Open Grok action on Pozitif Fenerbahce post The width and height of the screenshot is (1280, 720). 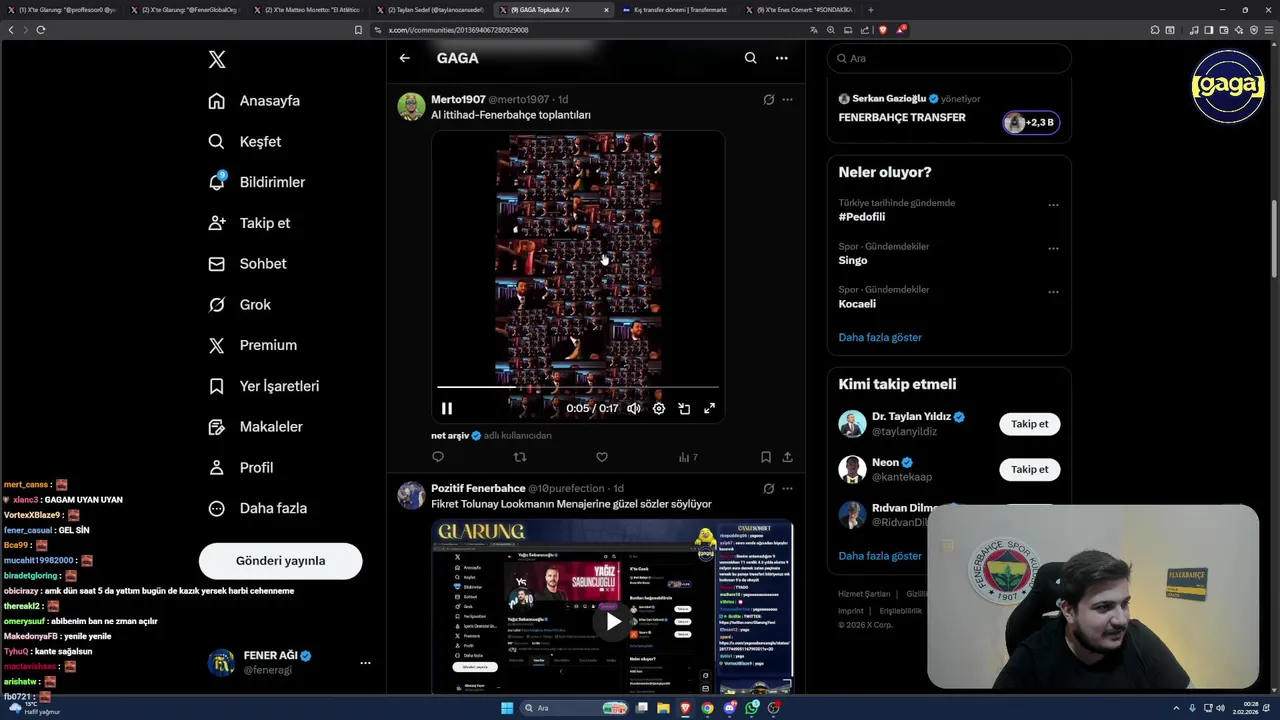[768, 489]
